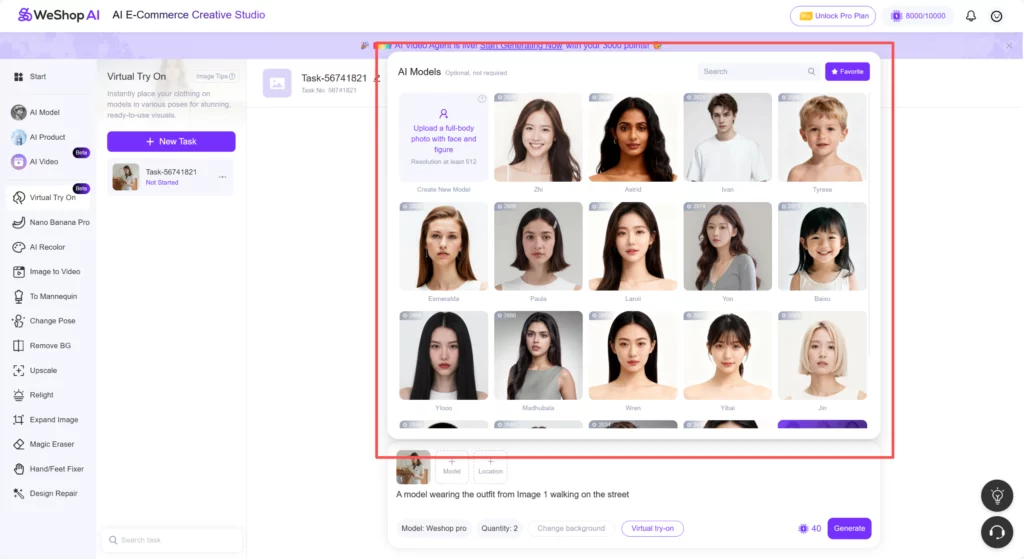Open notifications bell
Image resolution: width=1024 pixels, height=559 pixels.
coord(971,16)
